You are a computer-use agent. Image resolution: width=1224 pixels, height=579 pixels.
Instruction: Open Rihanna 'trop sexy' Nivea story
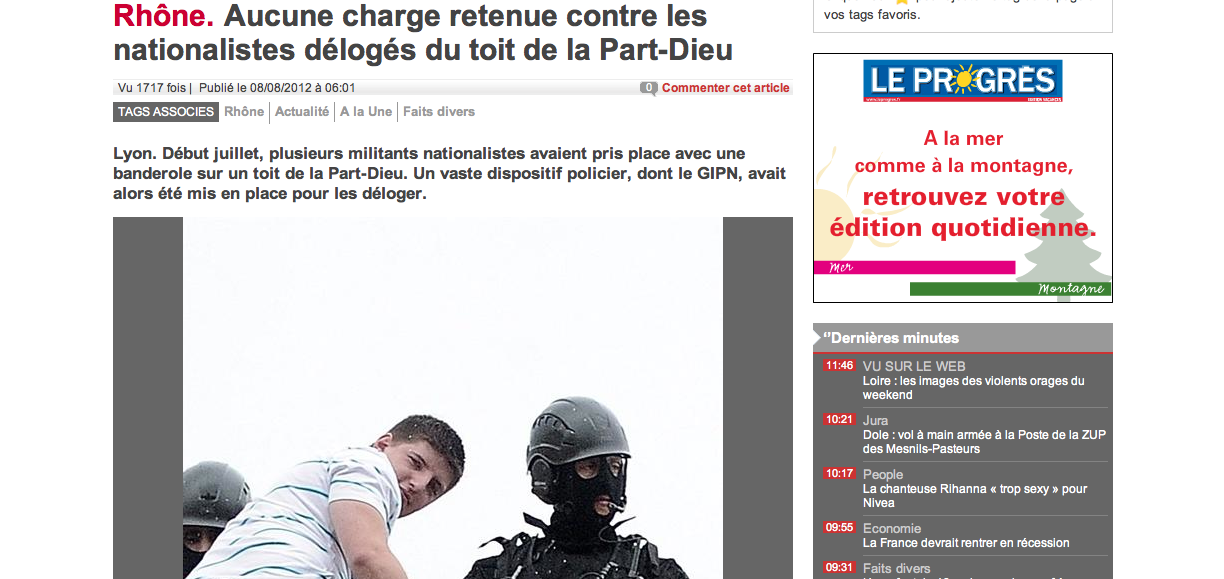[x=975, y=496]
